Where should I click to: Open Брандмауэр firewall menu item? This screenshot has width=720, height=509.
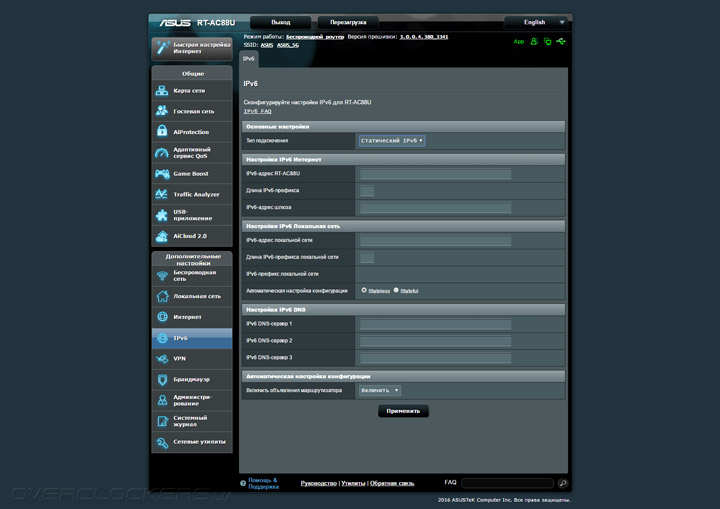click(191, 379)
